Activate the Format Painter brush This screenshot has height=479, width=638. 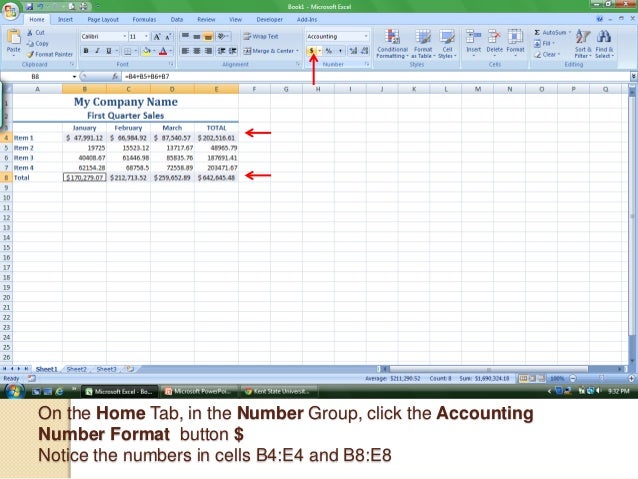point(50,54)
